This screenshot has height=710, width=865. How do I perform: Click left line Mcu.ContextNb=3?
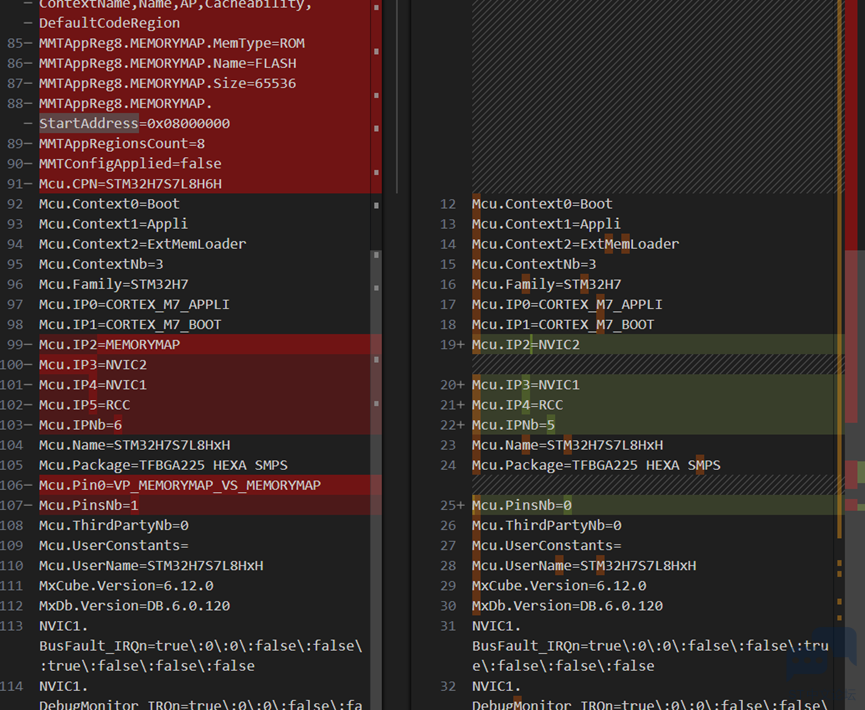[101, 264]
